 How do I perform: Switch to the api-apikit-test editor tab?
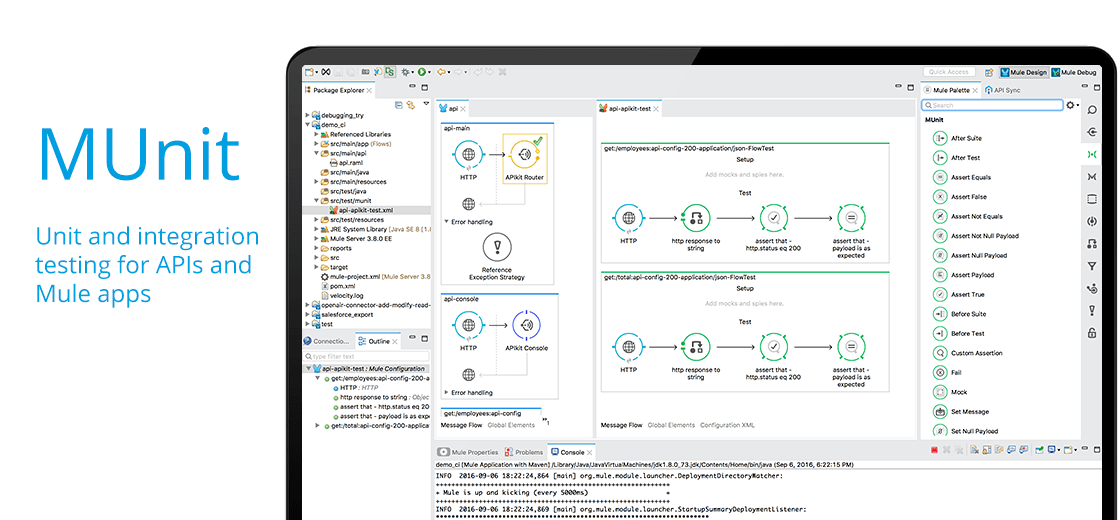click(630, 109)
